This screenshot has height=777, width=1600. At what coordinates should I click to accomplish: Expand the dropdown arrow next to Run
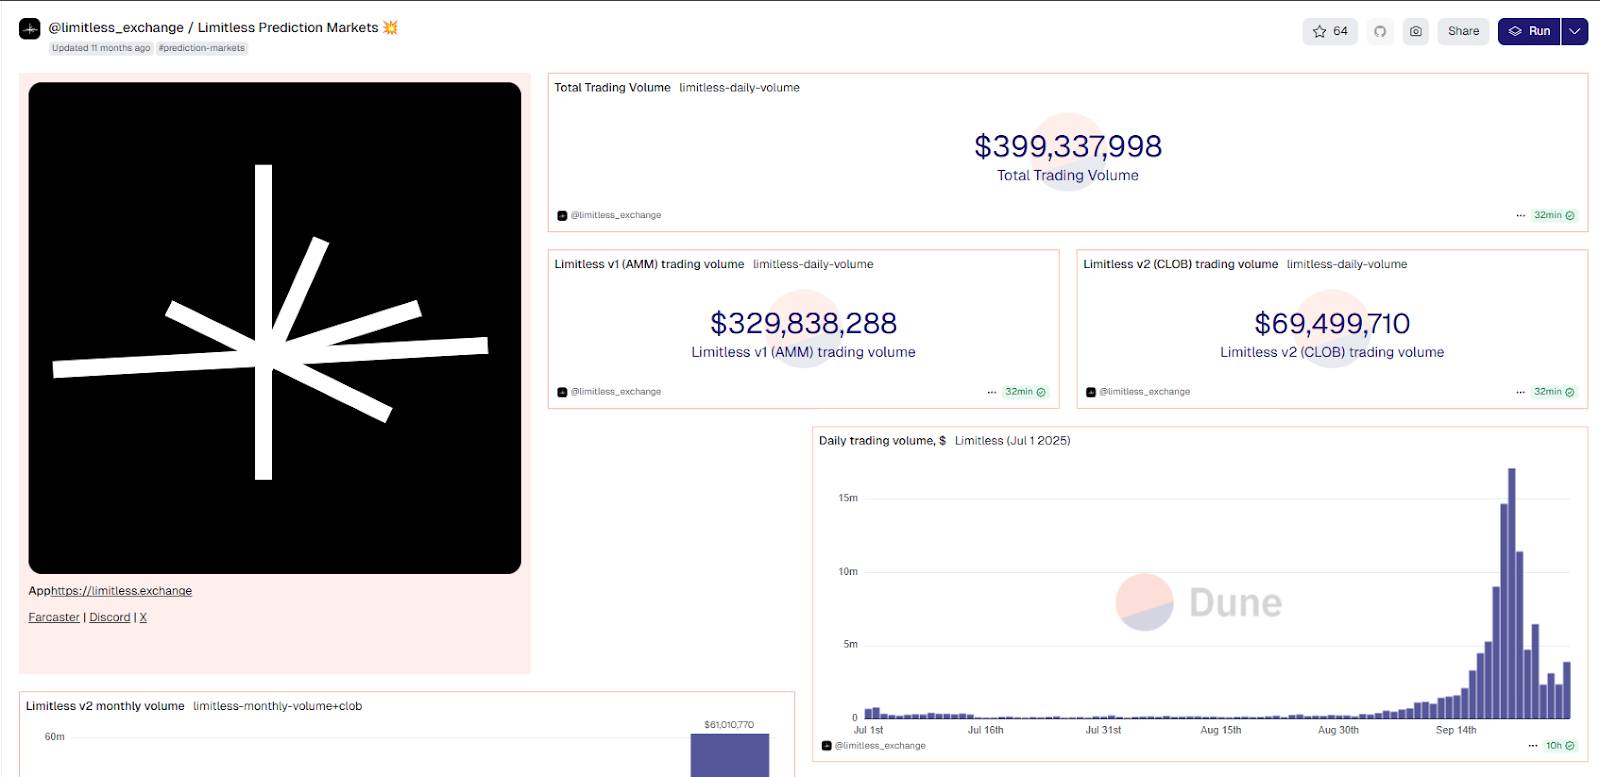coord(1575,31)
